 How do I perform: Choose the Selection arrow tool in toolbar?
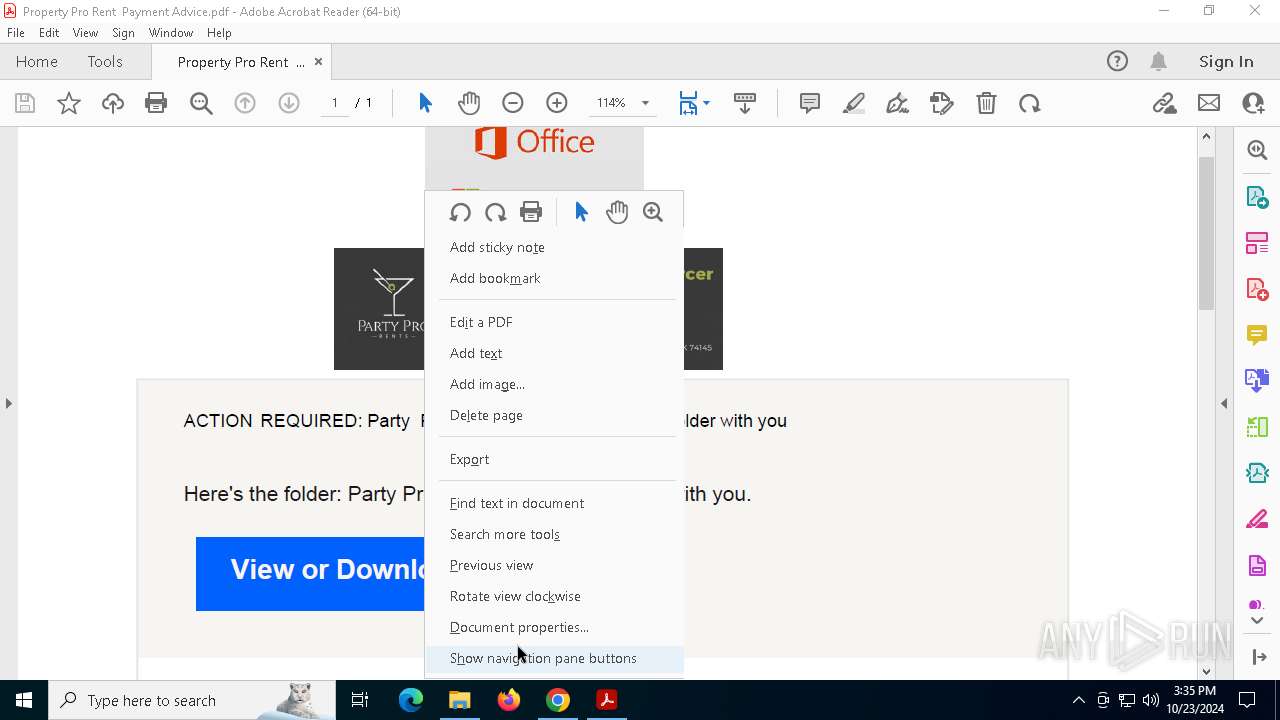425,103
